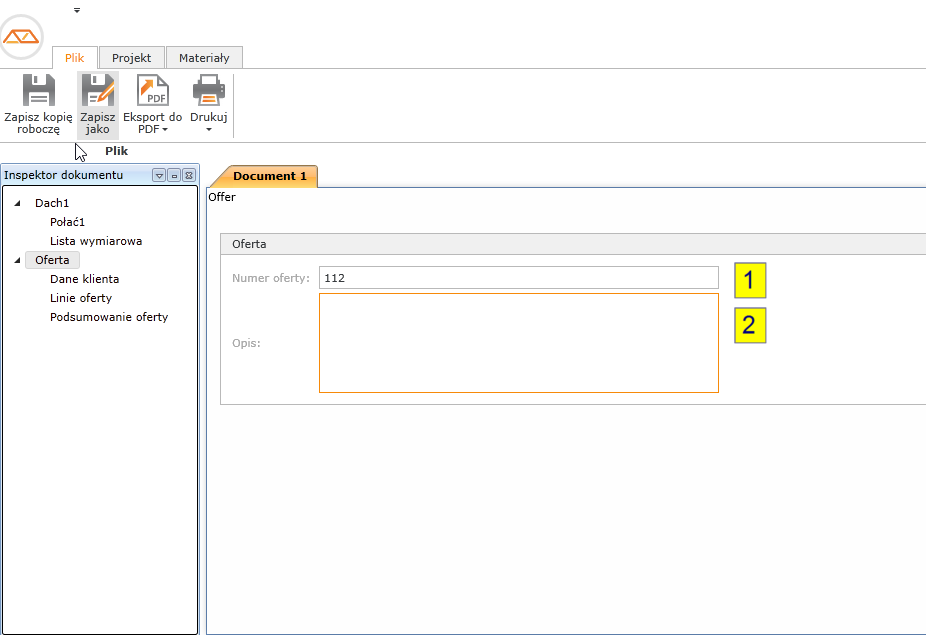Click the Eksport do PDF icon
Screen dimensions: 926x635
(153, 90)
